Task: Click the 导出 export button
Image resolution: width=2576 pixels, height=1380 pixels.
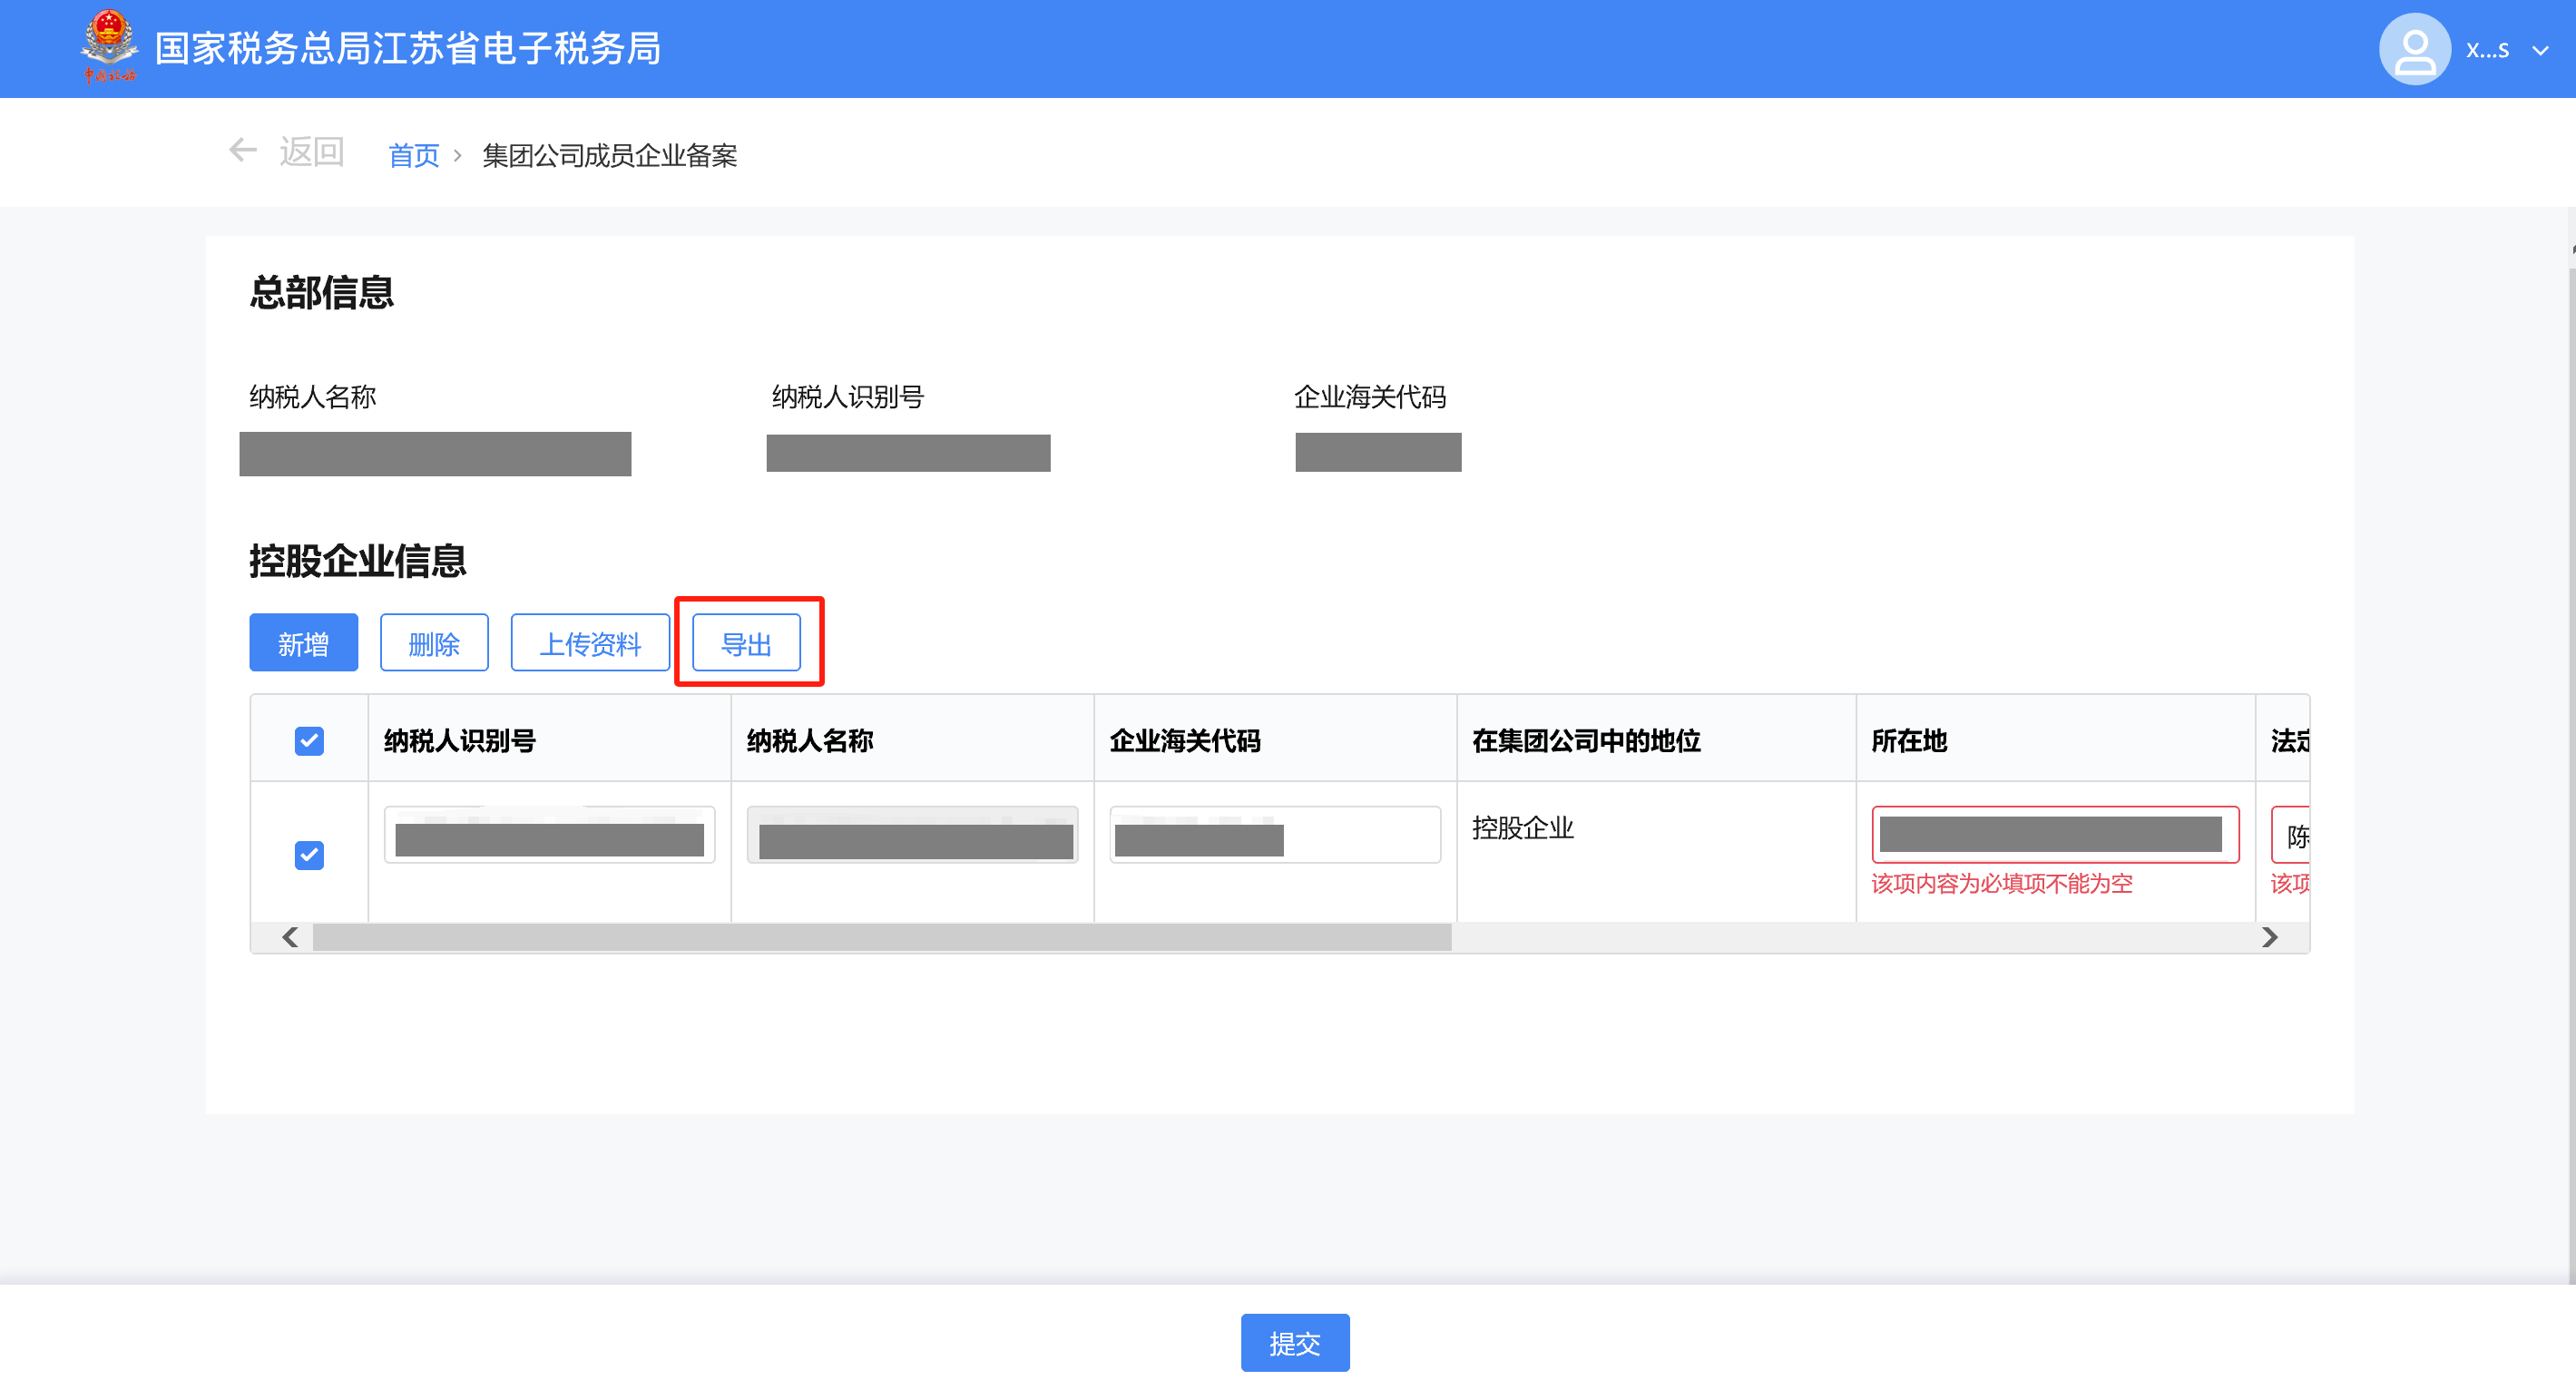Action: point(746,642)
